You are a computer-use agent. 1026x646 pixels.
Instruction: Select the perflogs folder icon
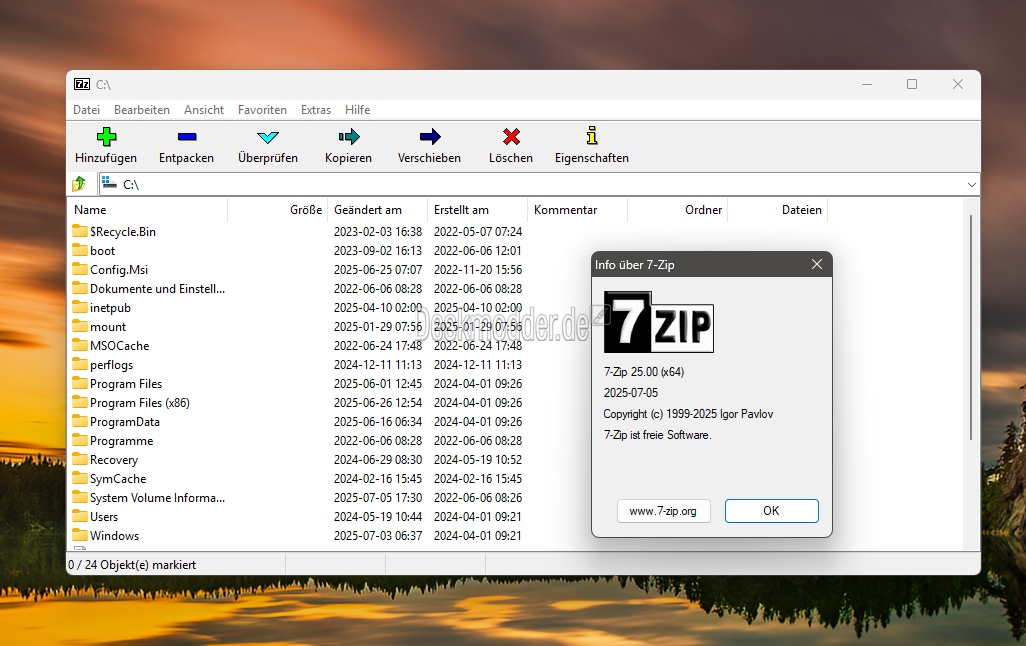pos(80,364)
